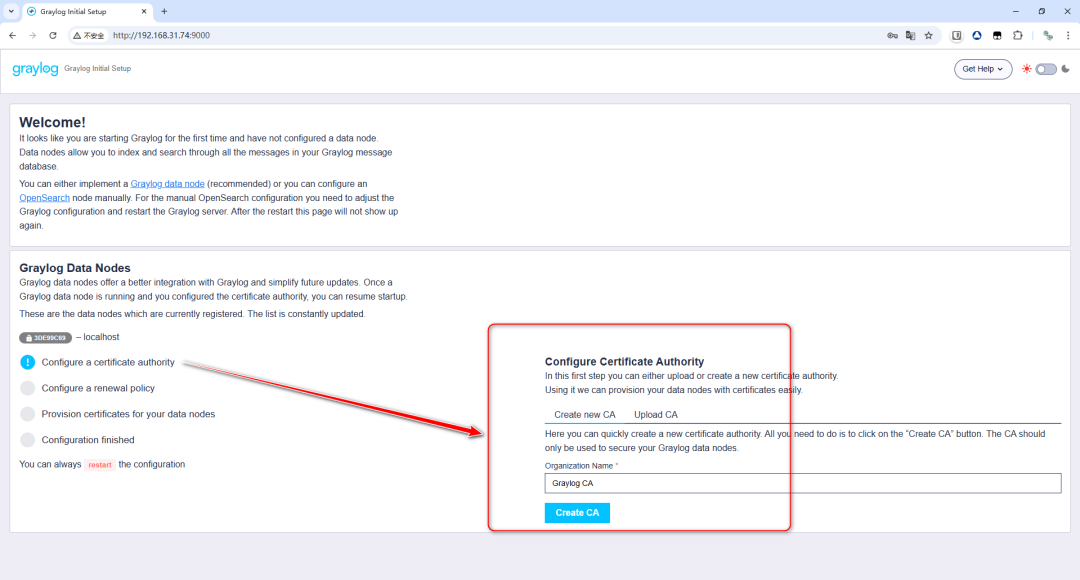Click the Organization Name input field

pos(802,483)
